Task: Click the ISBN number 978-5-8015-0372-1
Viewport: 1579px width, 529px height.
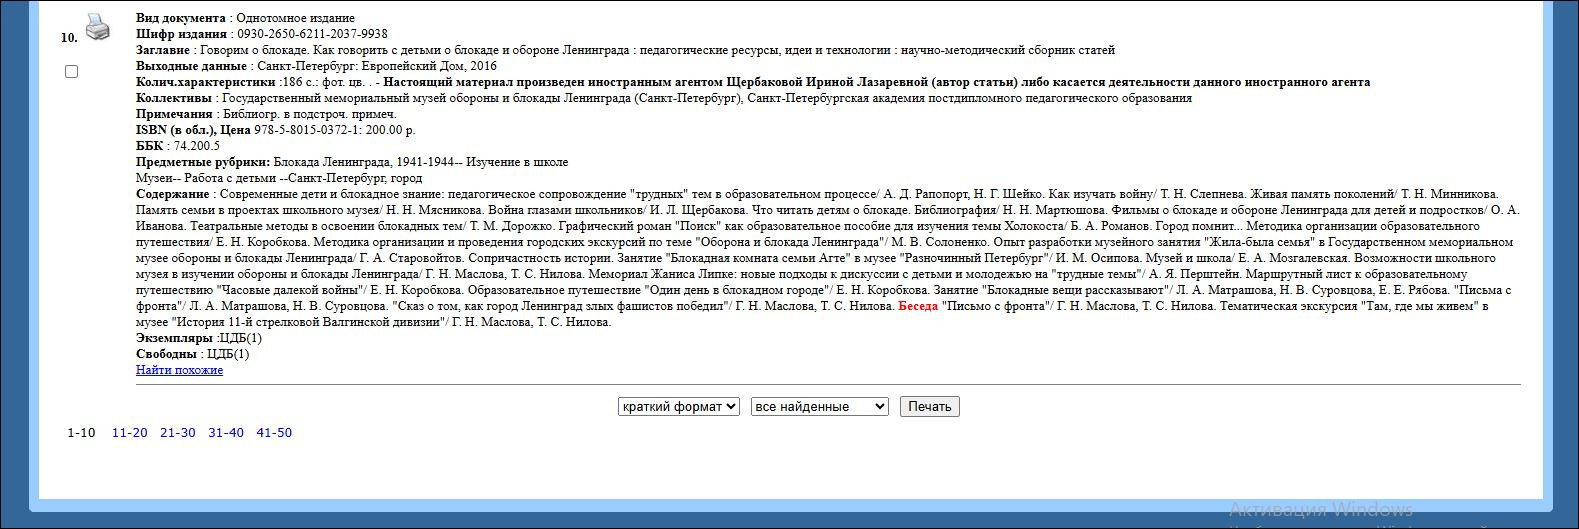Action: 309,130
